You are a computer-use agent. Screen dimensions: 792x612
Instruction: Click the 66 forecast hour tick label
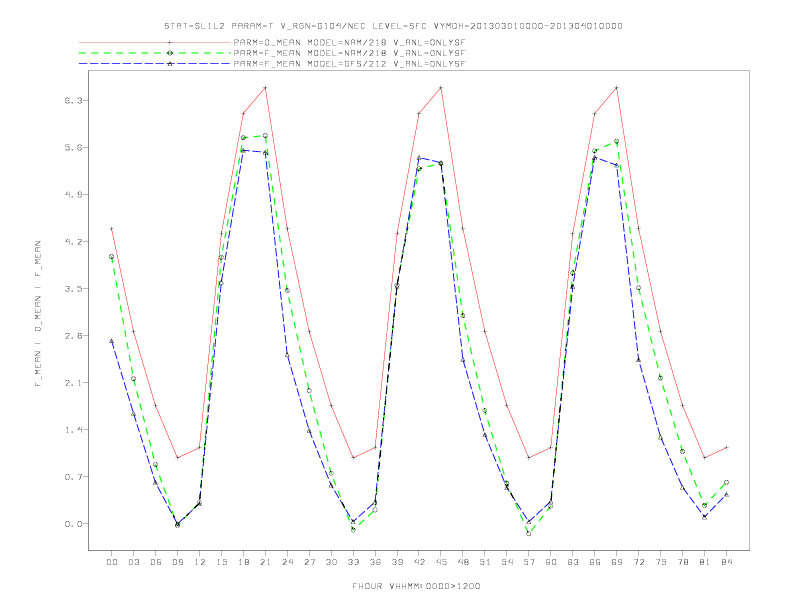tap(595, 562)
